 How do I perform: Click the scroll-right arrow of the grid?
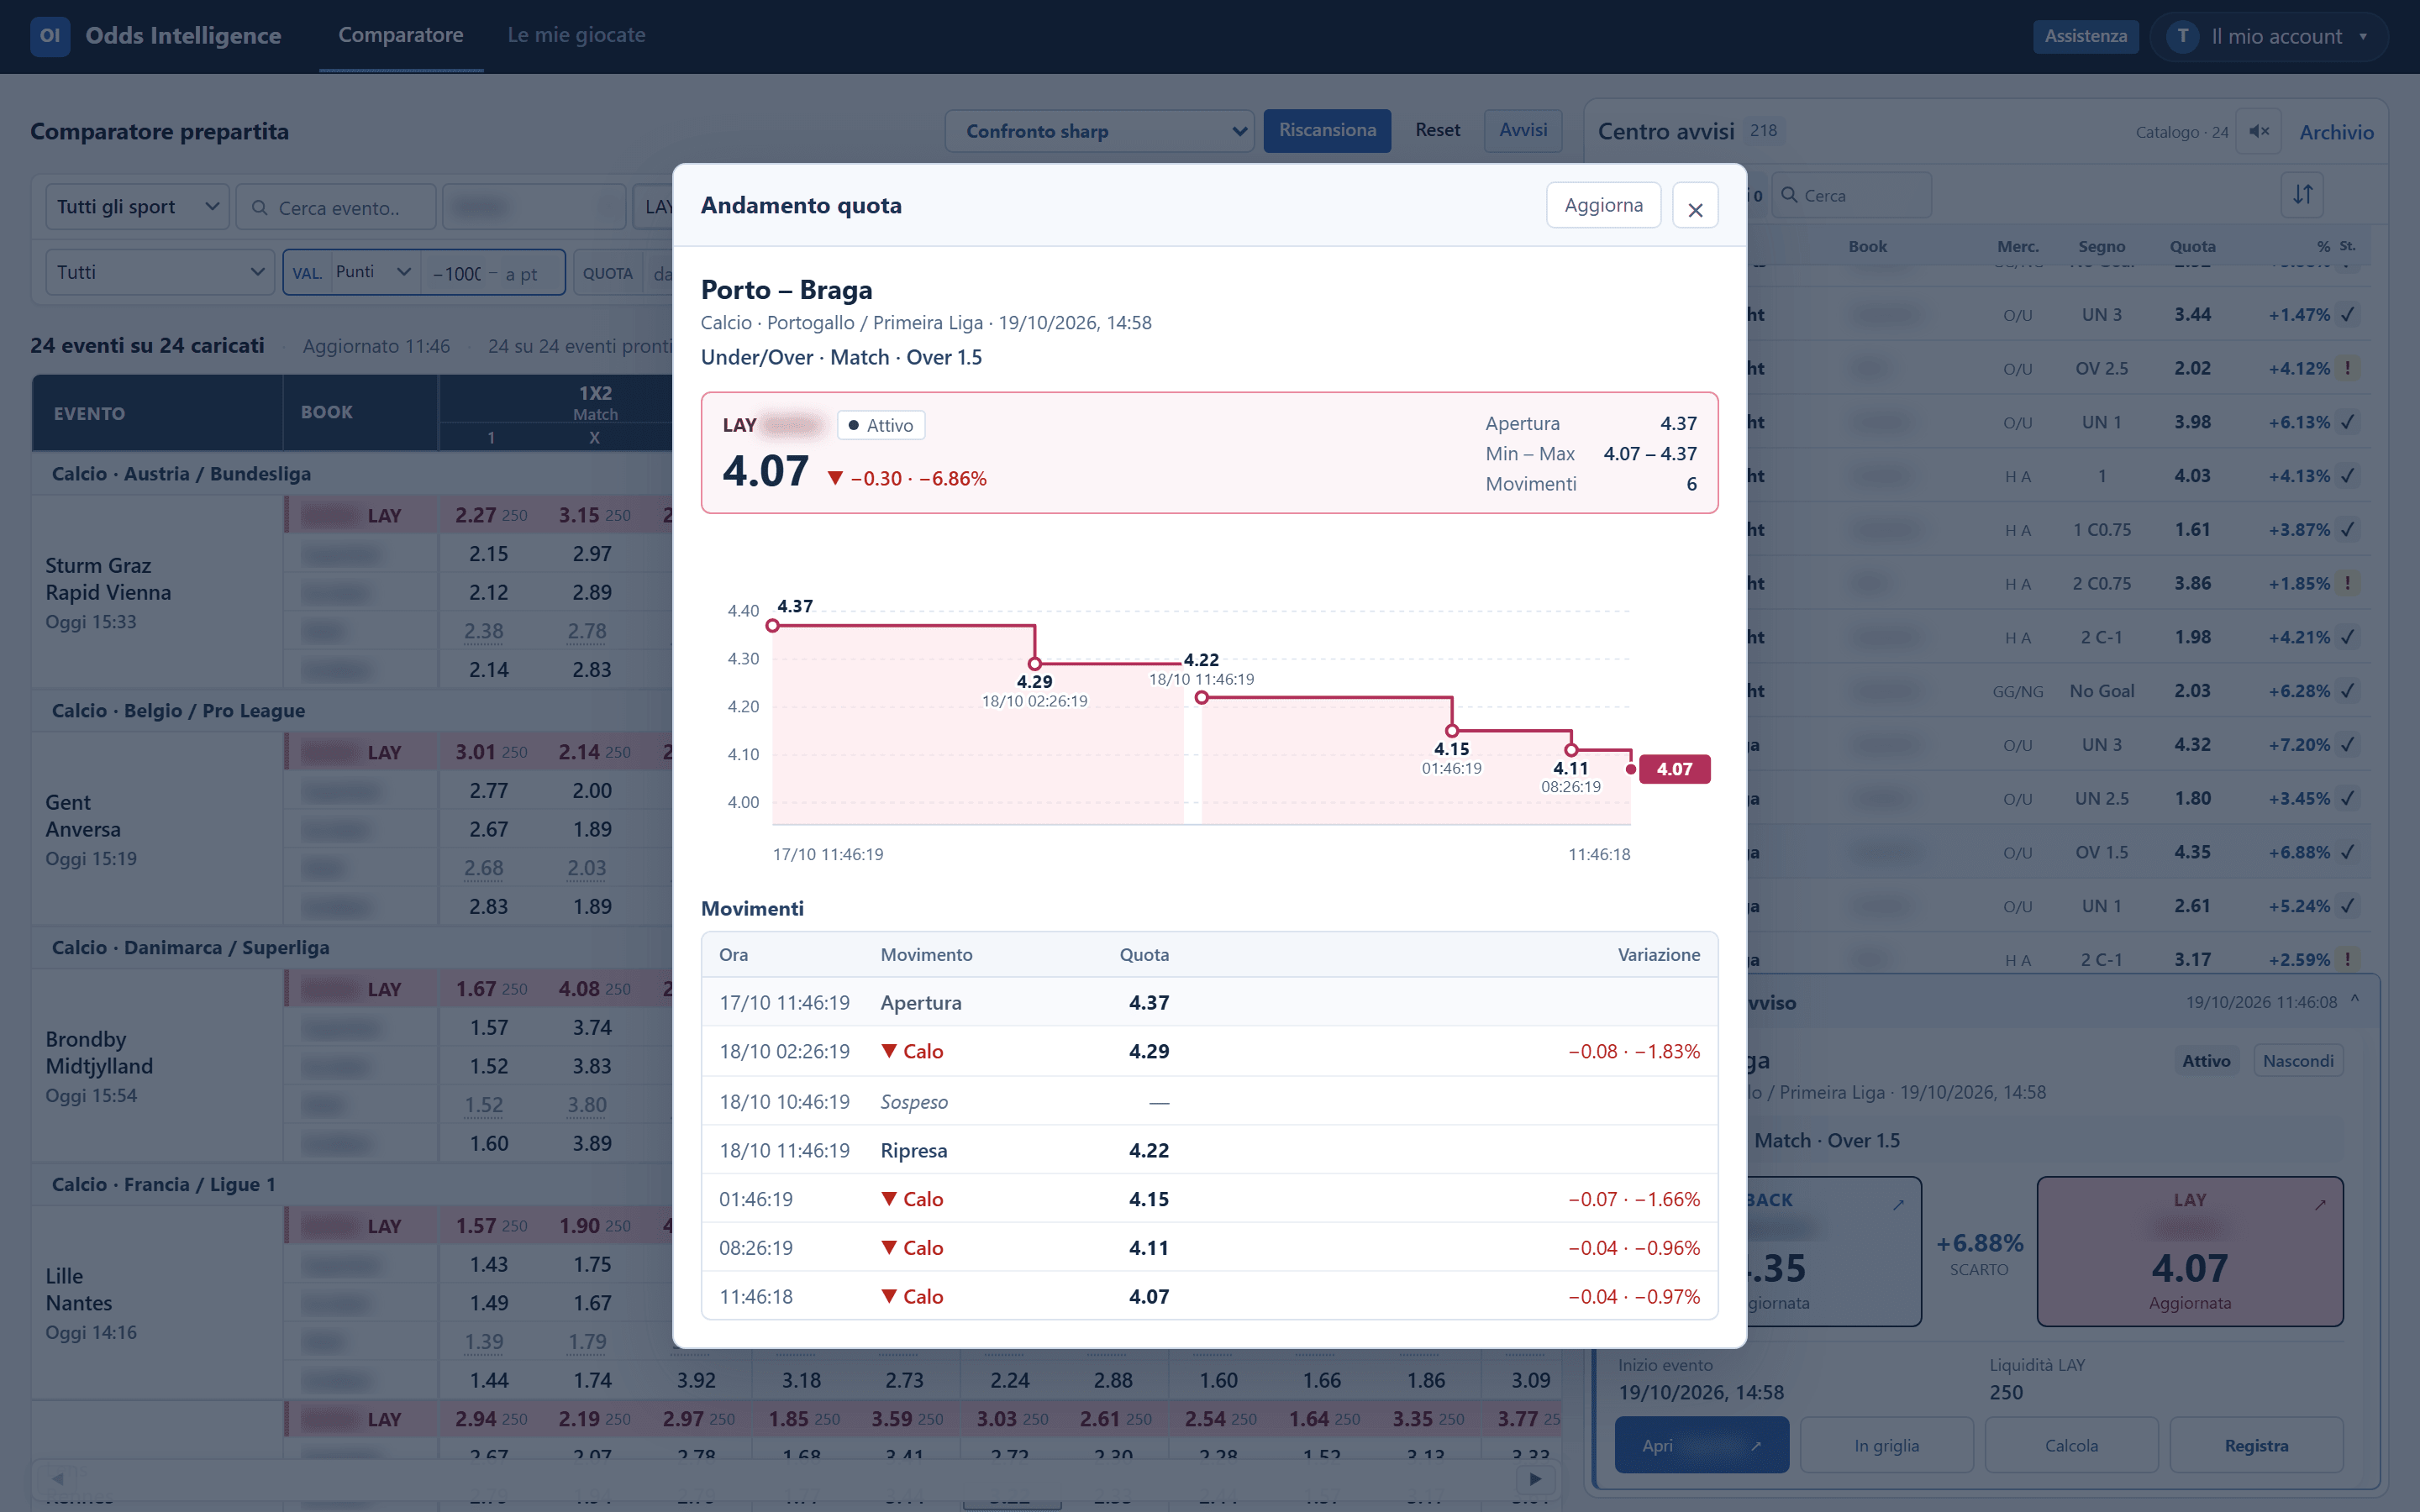(x=1535, y=1478)
